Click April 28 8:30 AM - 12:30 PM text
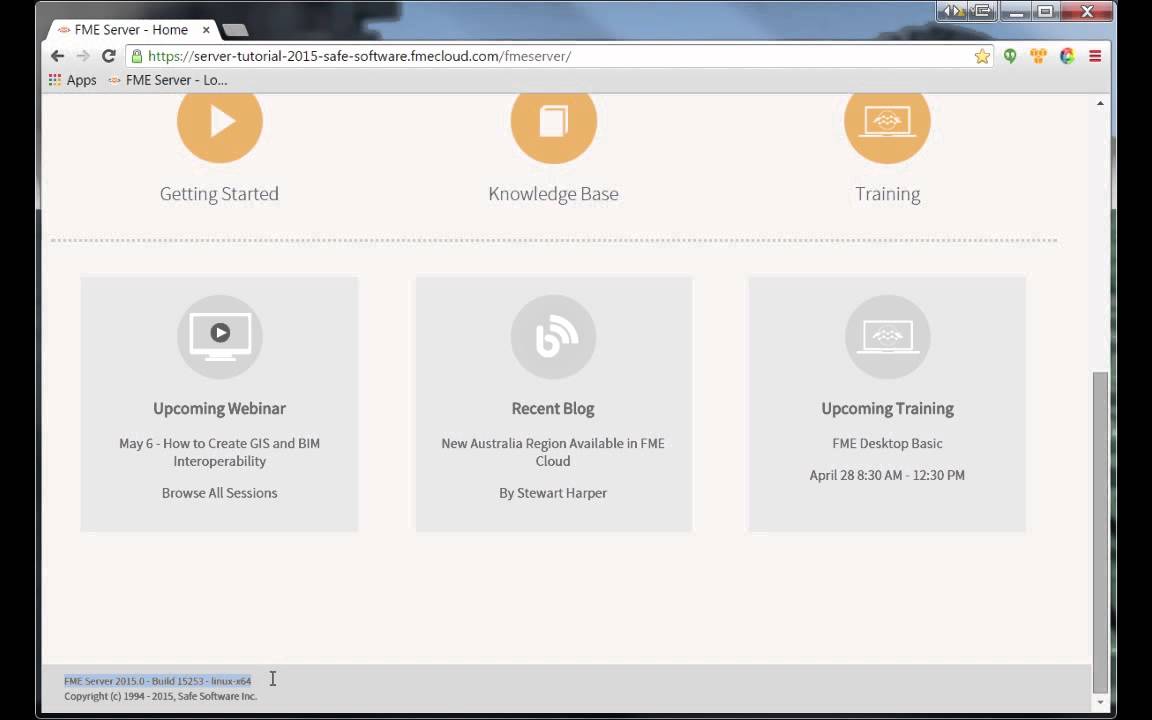Screen dimensions: 1152x720 pyautogui.click(x=887, y=475)
